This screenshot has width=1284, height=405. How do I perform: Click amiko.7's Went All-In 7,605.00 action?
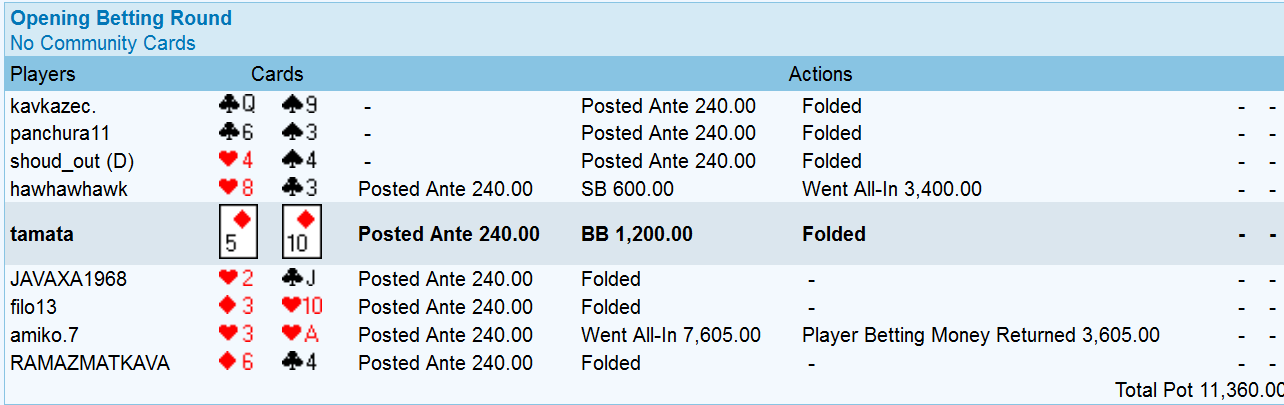tap(670, 336)
